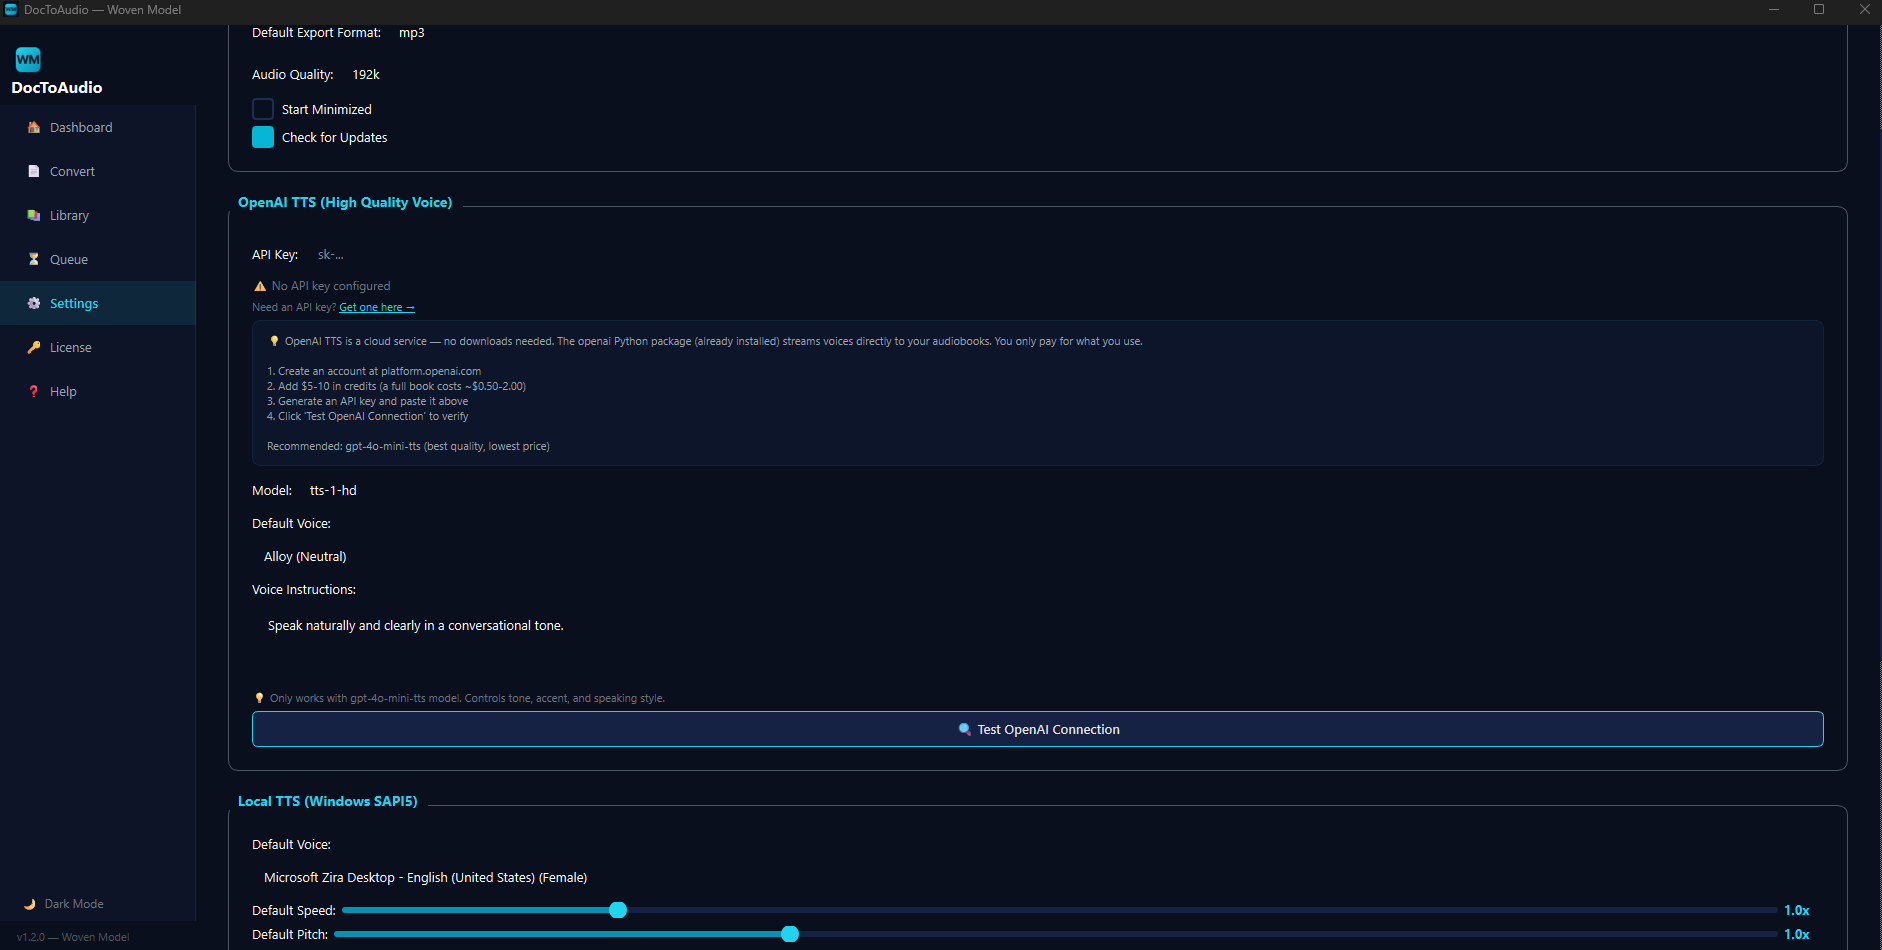Screen dimensions: 1882x950
Task: Click in the API Key input field
Action: [x=1066, y=255]
